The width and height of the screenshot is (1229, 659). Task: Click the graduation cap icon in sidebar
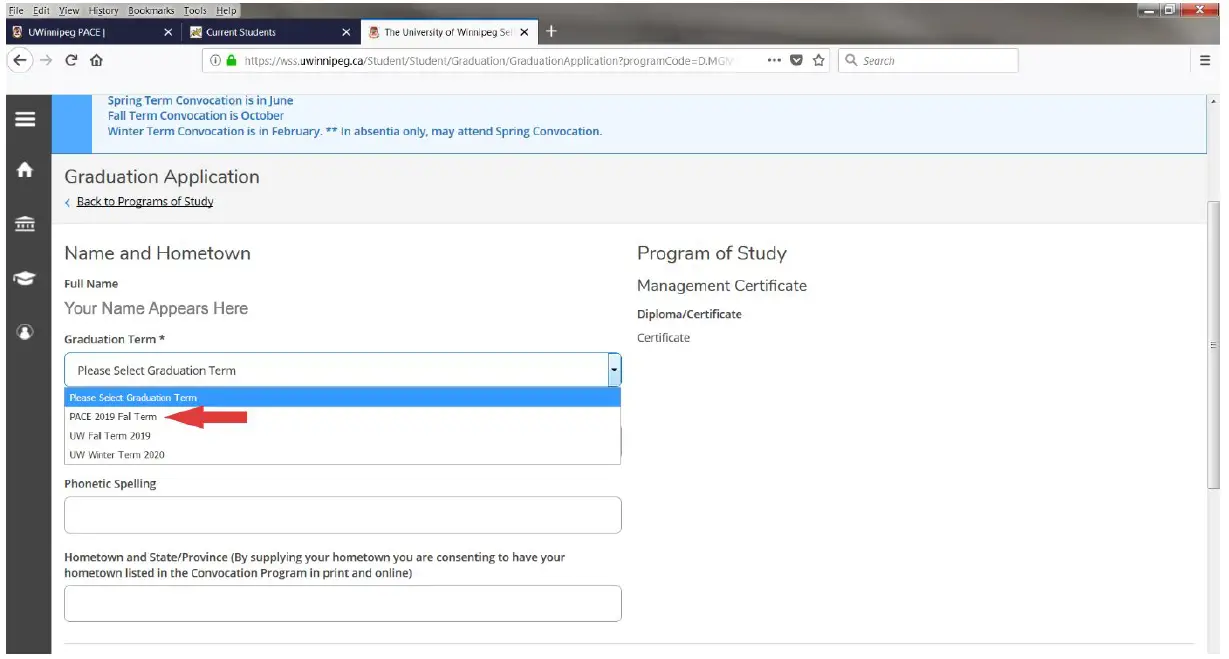(25, 276)
